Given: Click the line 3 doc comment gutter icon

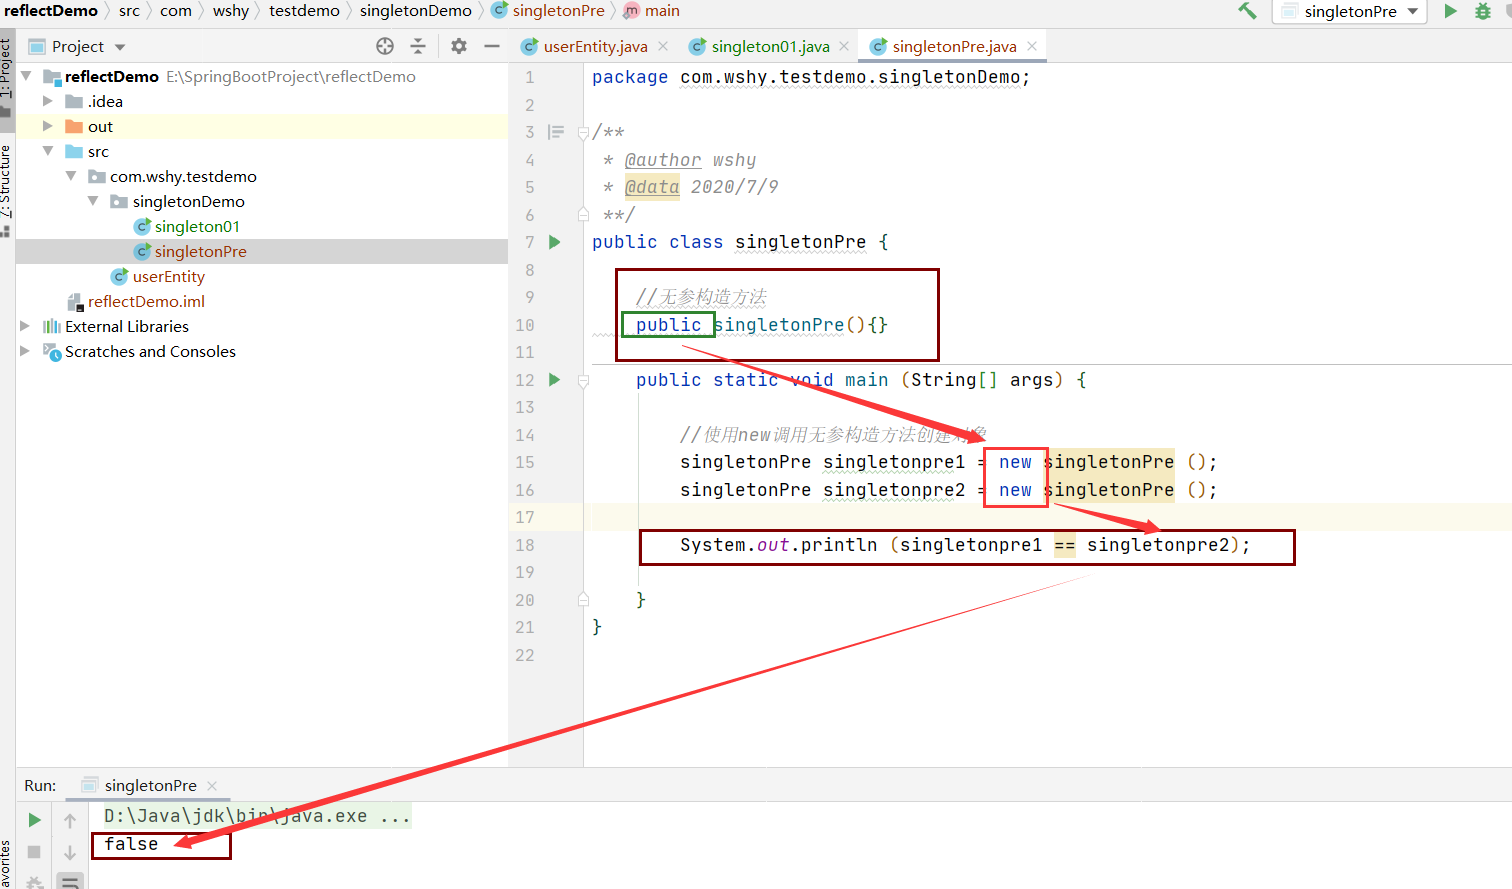Looking at the screenshot, I should (556, 132).
